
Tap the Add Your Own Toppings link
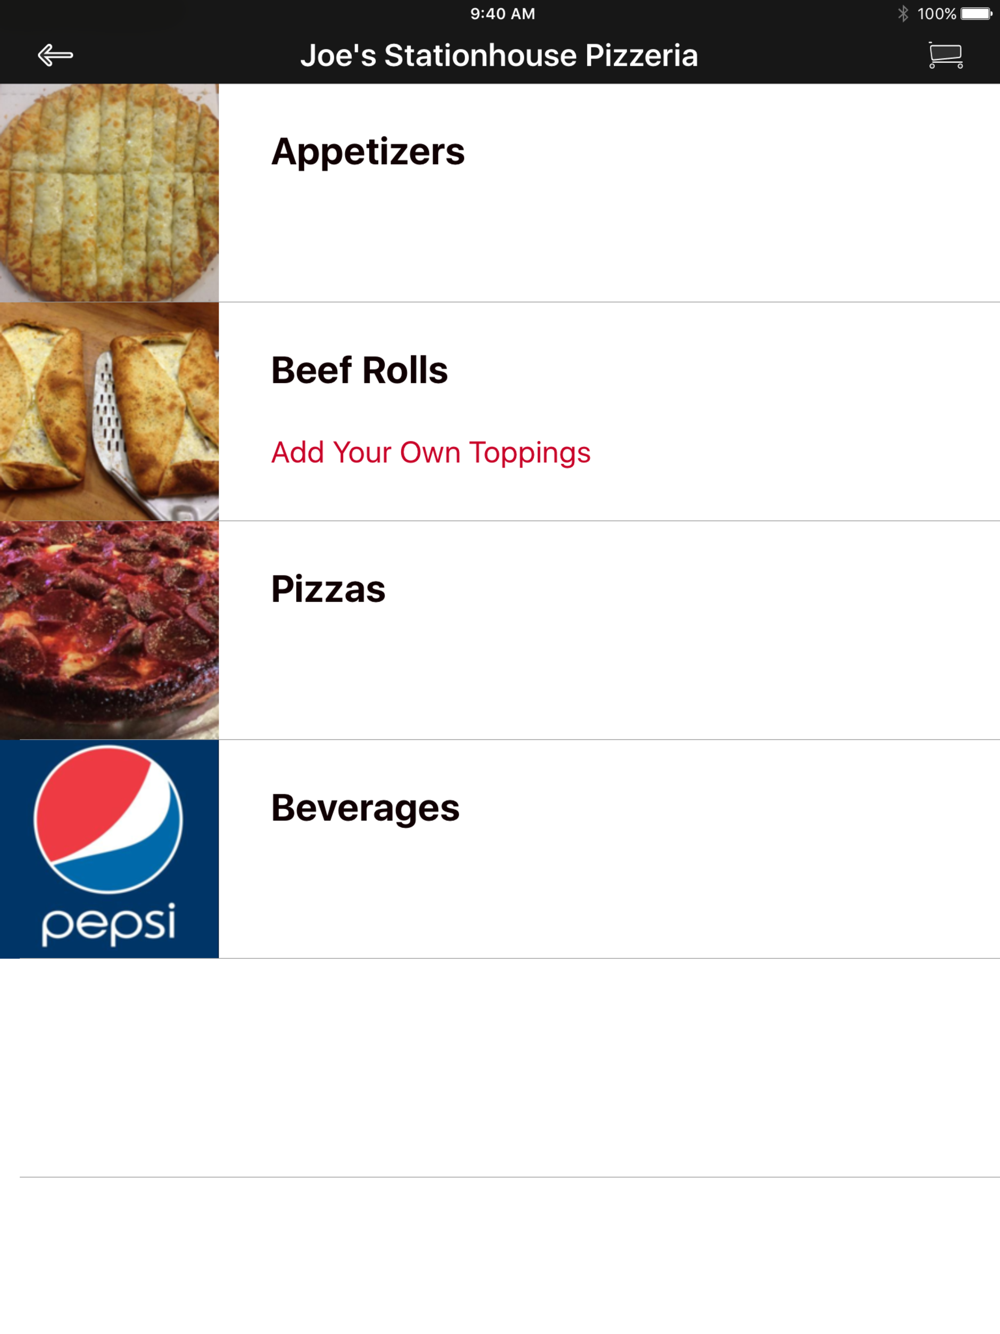(x=430, y=453)
